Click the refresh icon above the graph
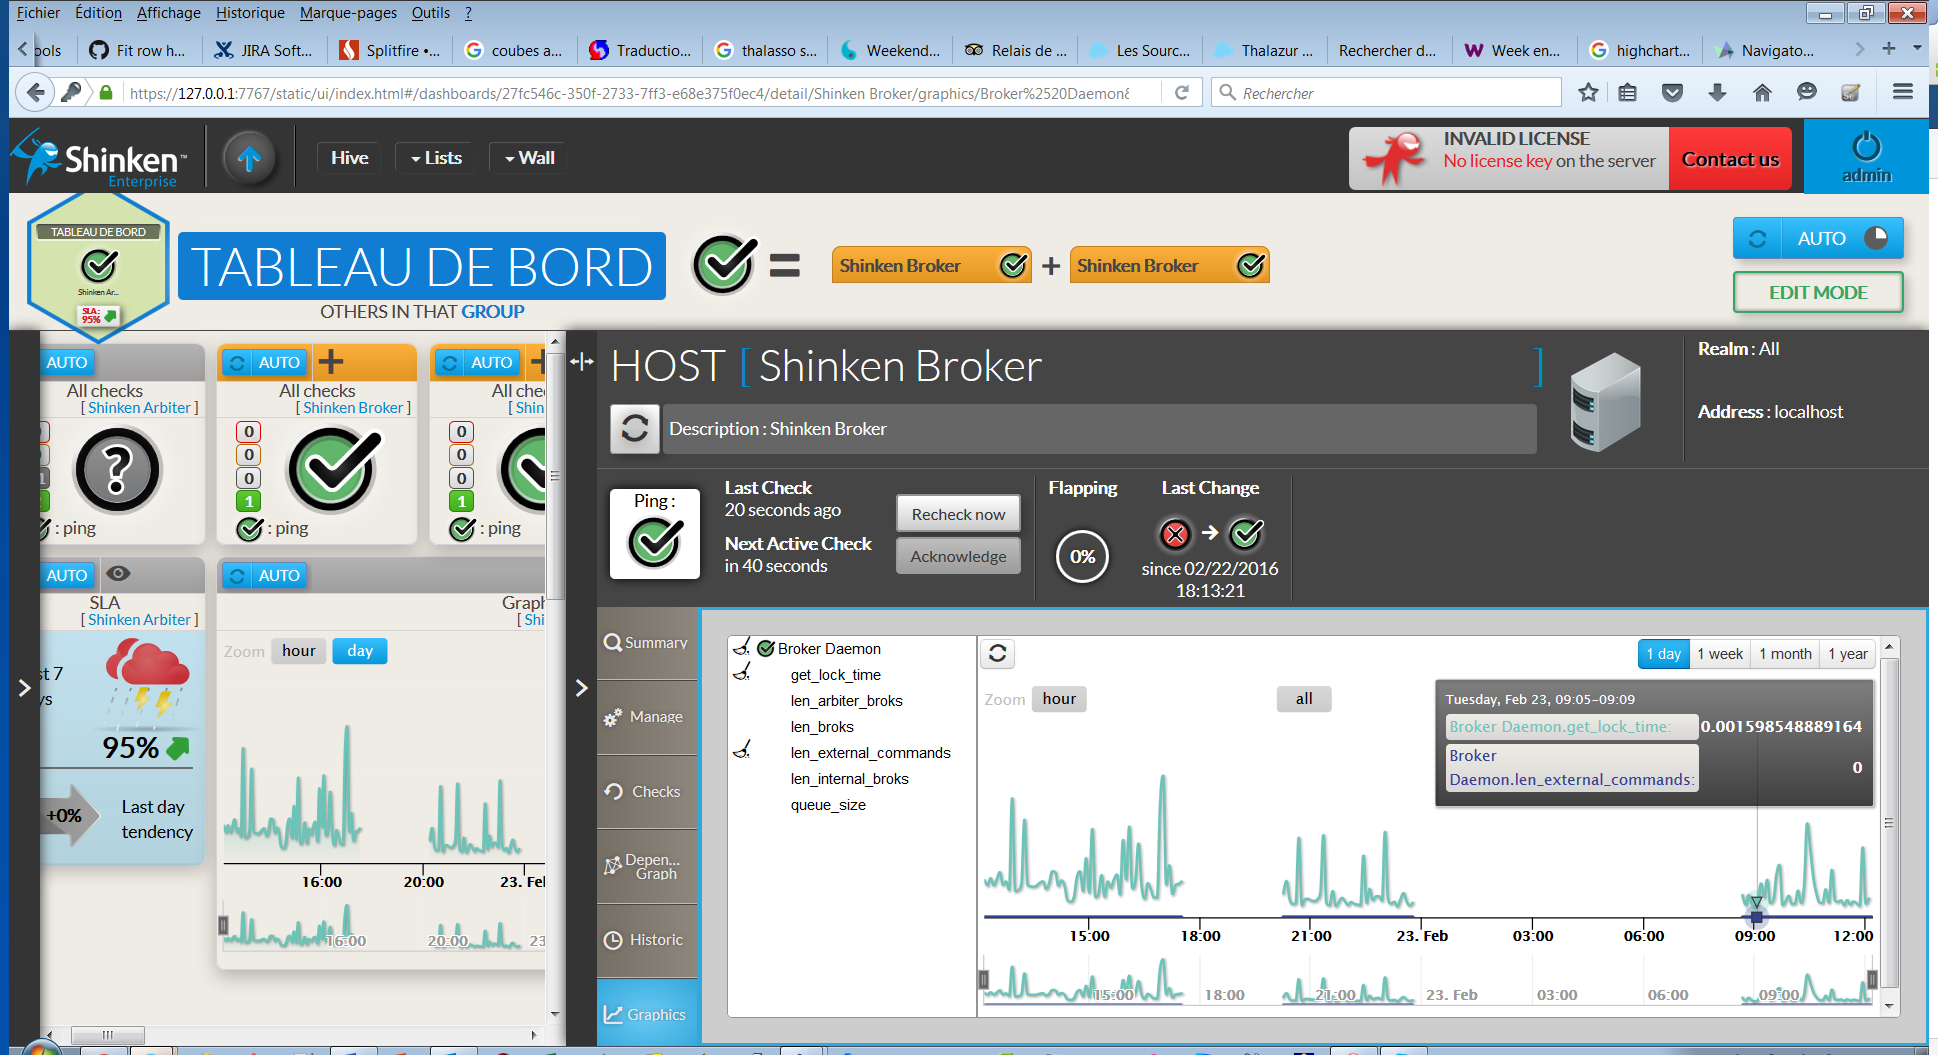The height and width of the screenshot is (1055, 1938). pyautogui.click(x=997, y=654)
